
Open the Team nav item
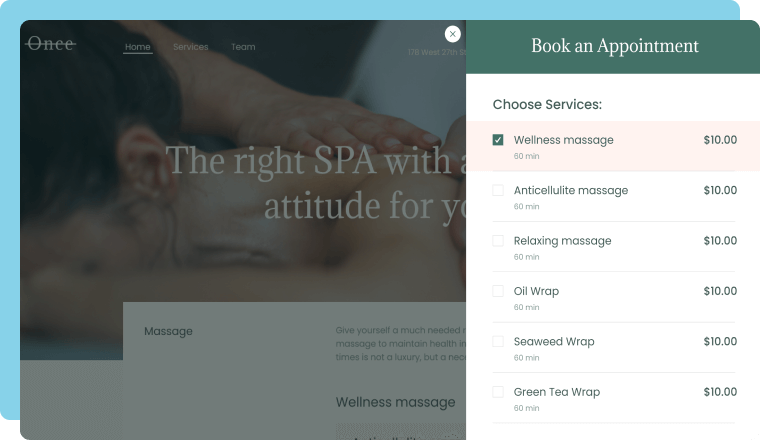tap(243, 47)
